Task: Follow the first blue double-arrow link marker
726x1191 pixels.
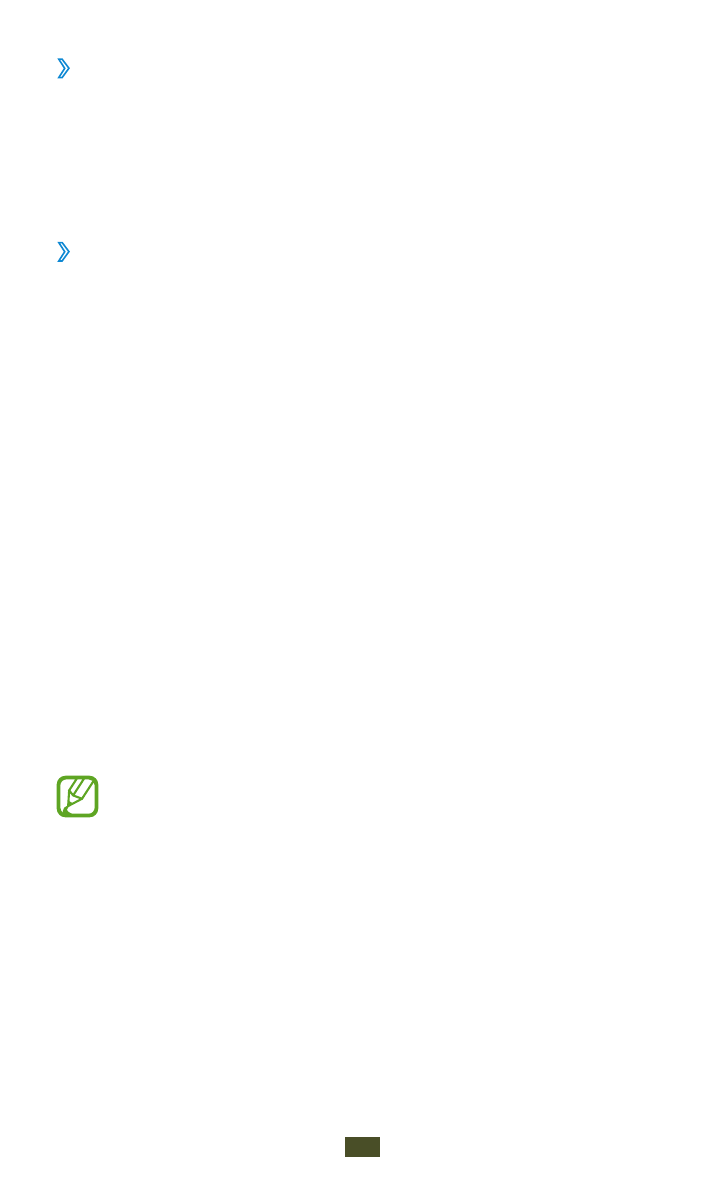Action: tap(64, 69)
